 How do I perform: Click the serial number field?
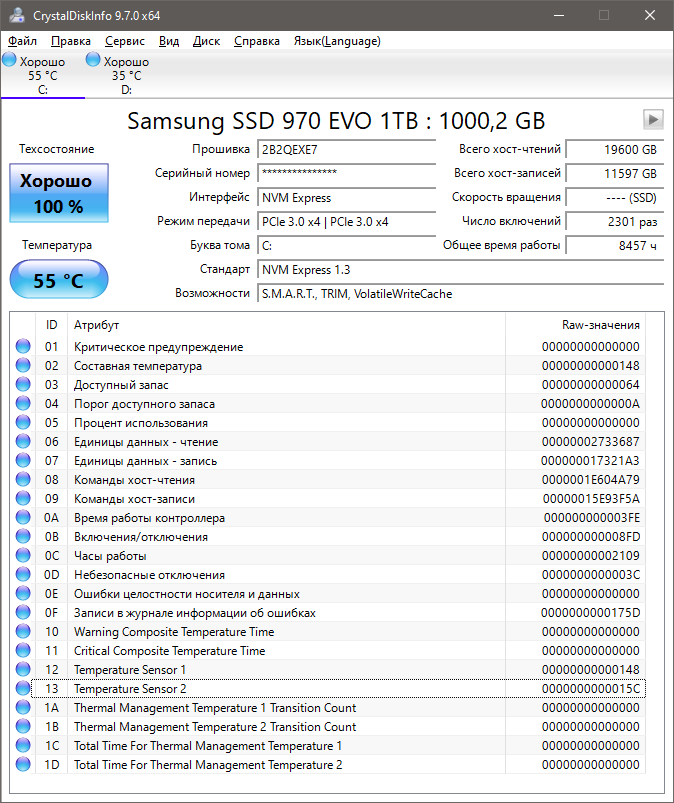click(332, 173)
